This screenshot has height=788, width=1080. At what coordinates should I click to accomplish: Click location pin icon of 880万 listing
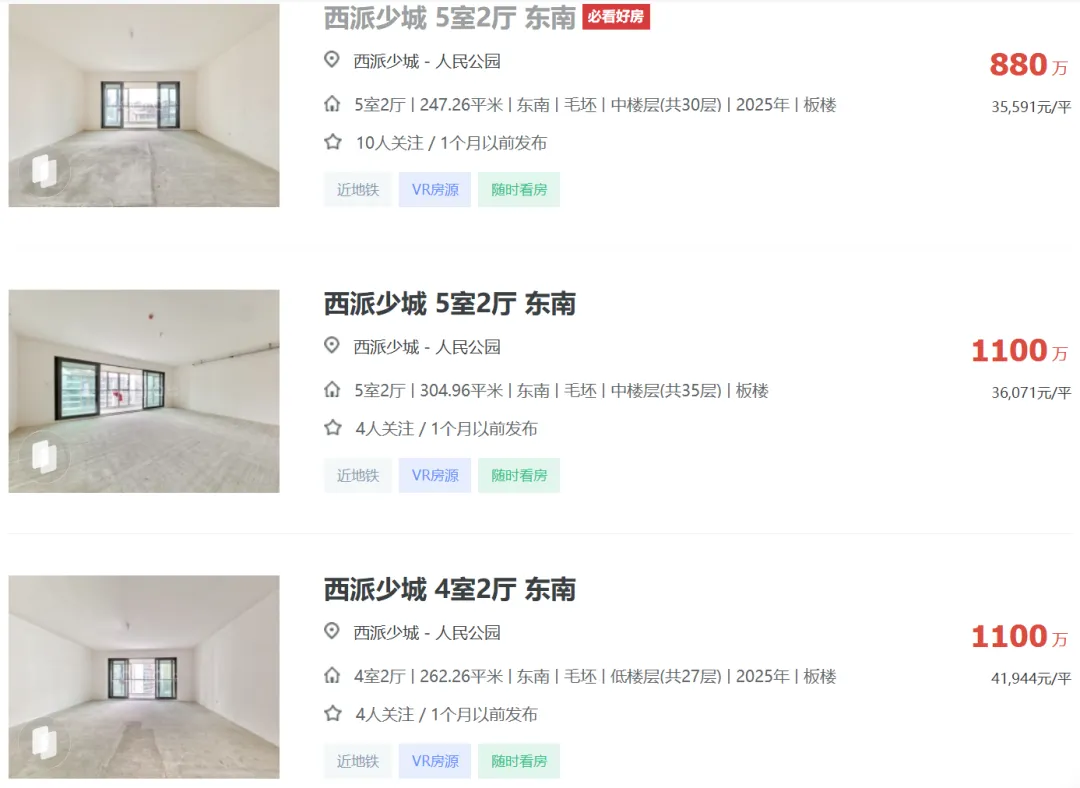point(332,60)
